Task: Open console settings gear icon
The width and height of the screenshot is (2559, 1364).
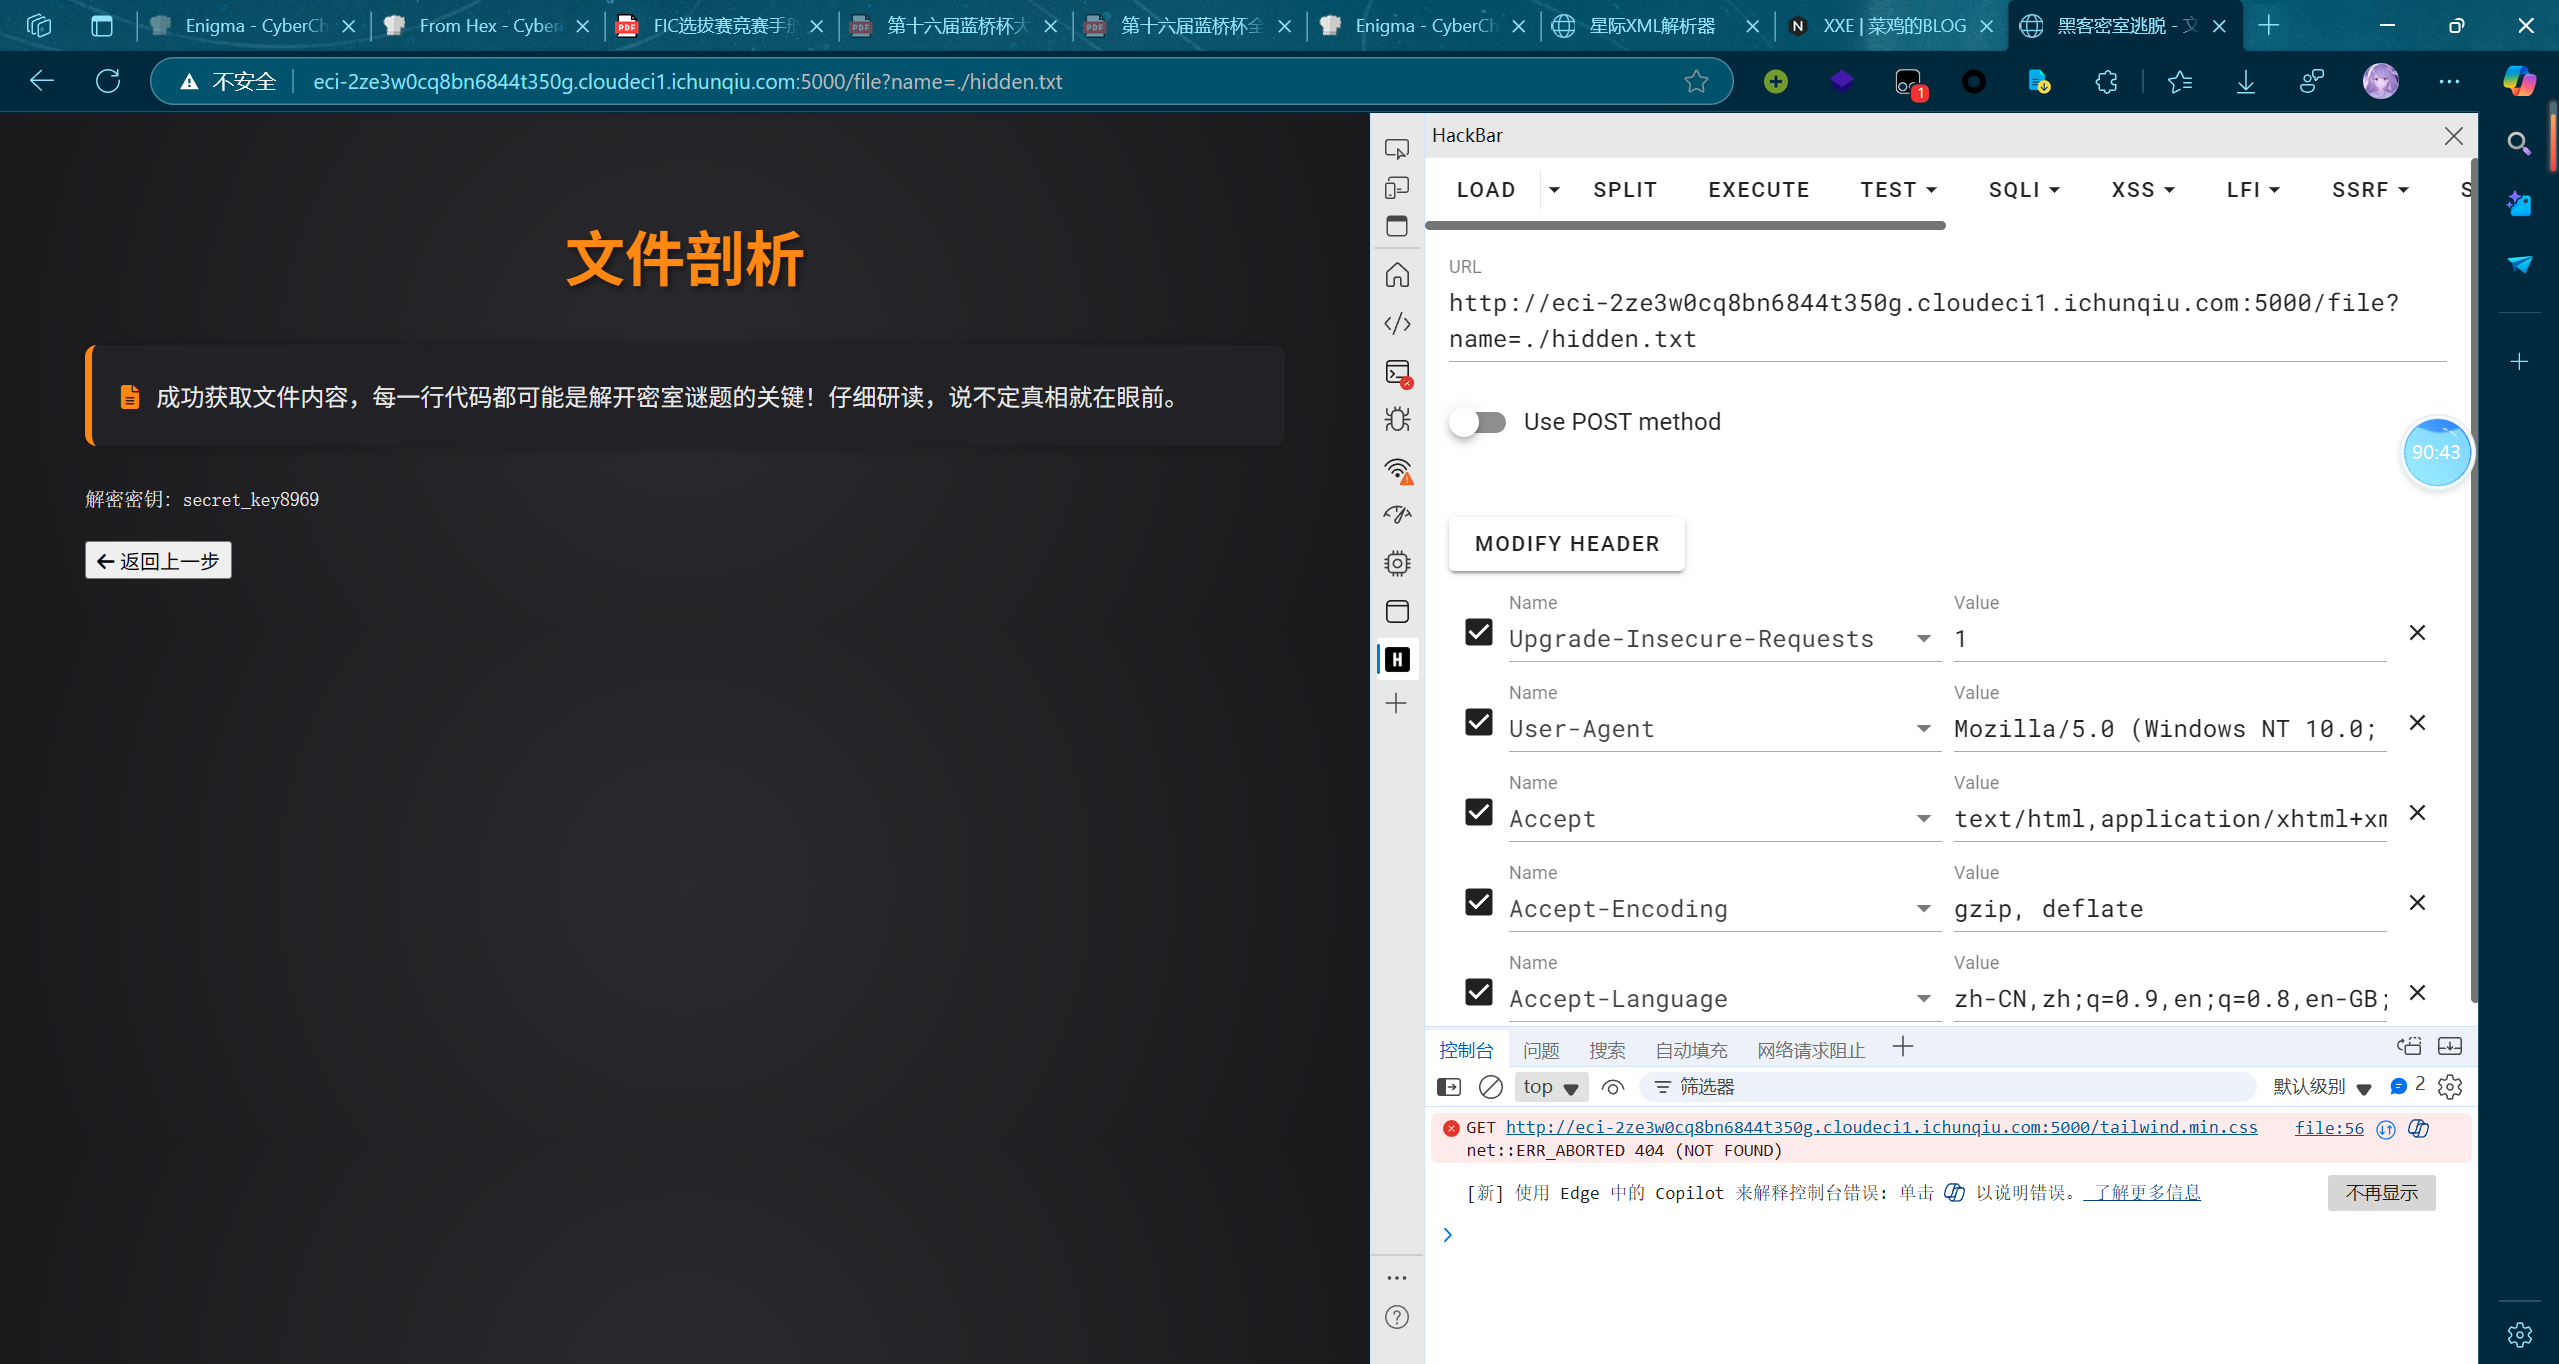Action: [2450, 1087]
